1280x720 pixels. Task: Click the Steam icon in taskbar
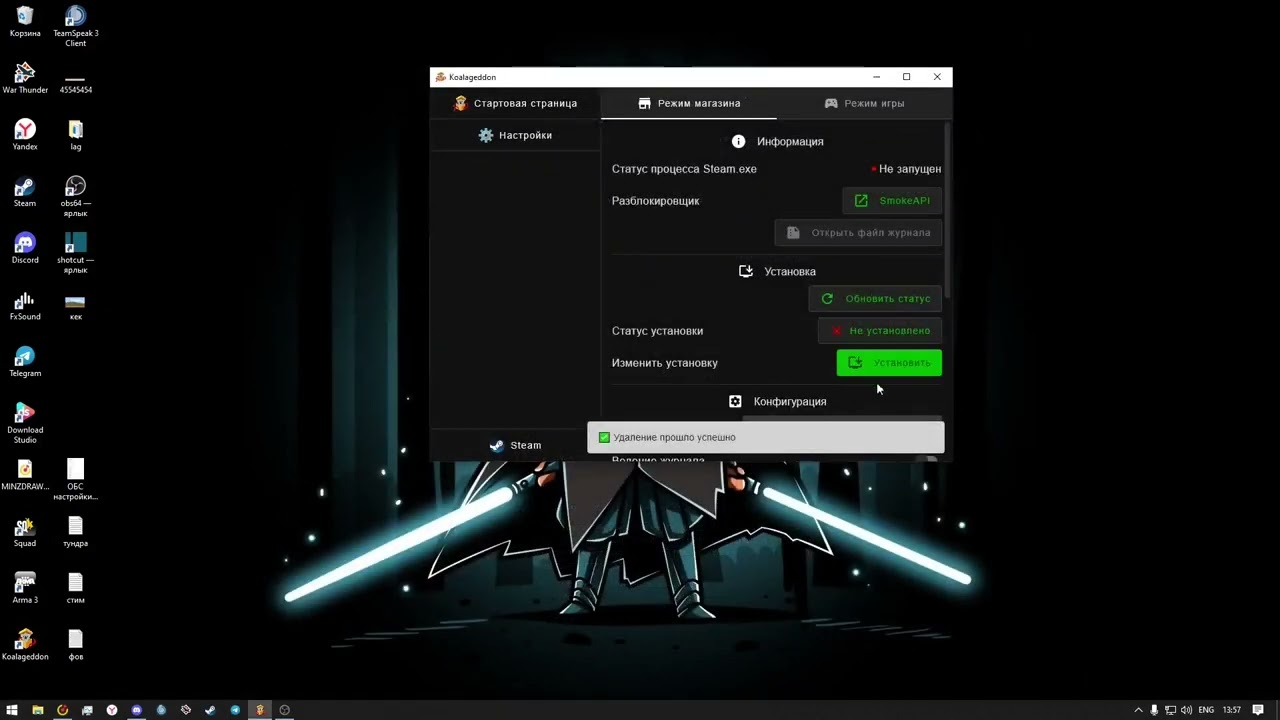(x=210, y=710)
